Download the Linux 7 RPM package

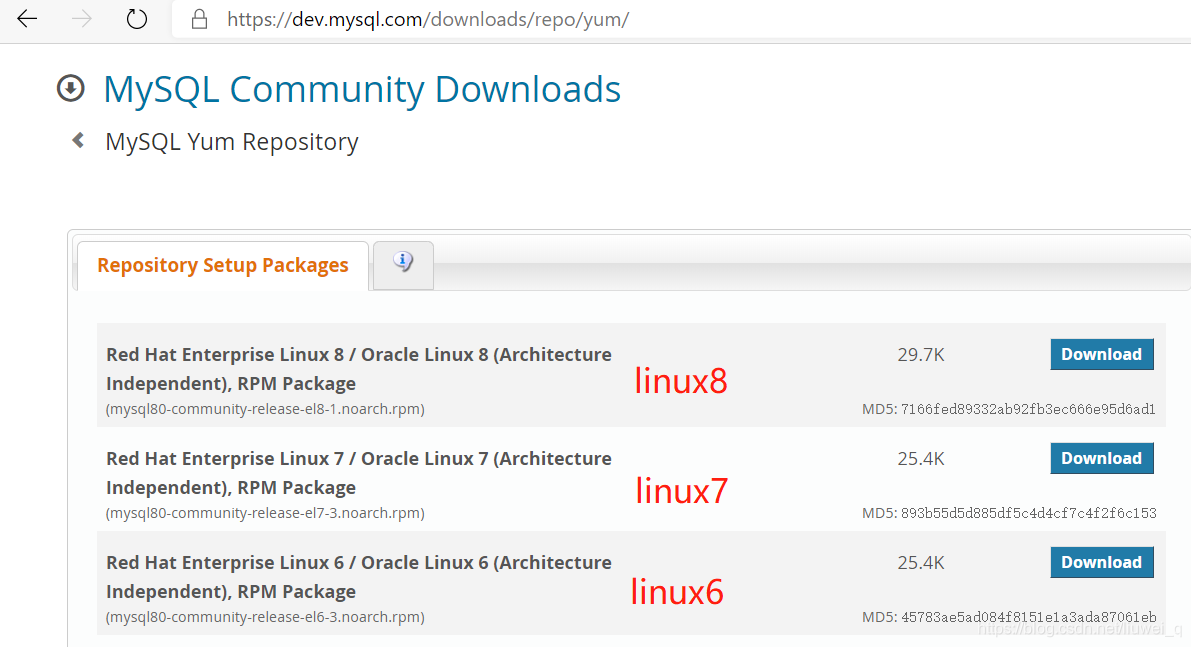[x=1101, y=459]
